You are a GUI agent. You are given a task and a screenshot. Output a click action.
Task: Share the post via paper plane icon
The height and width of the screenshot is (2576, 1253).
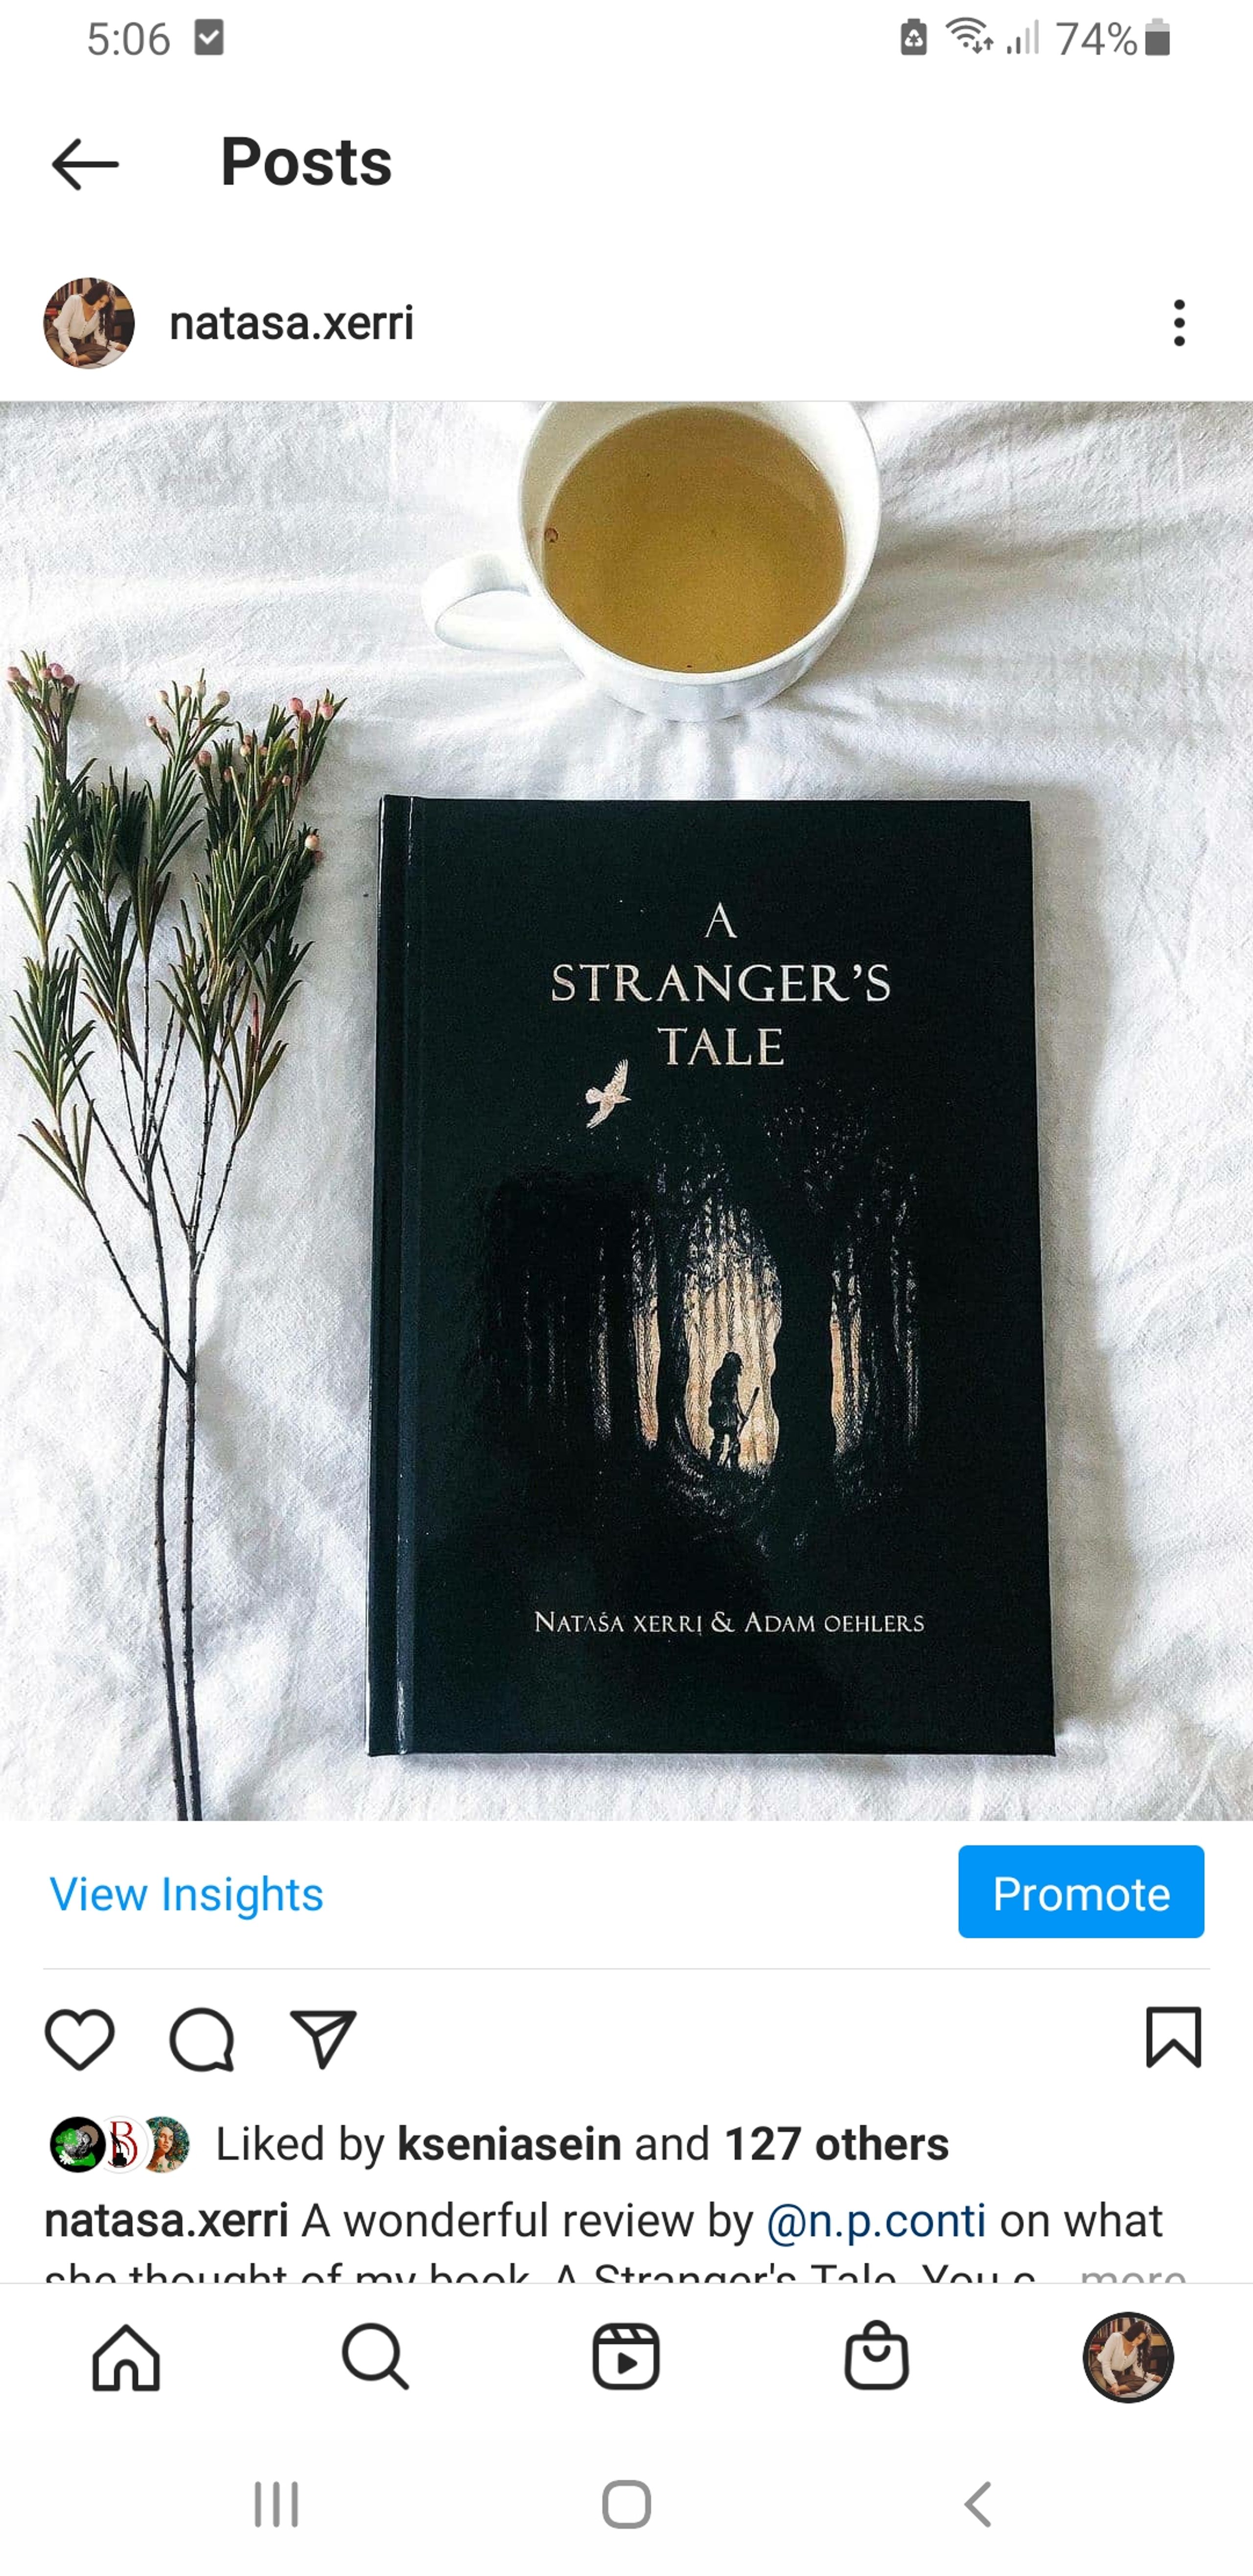tap(323, 2039)
